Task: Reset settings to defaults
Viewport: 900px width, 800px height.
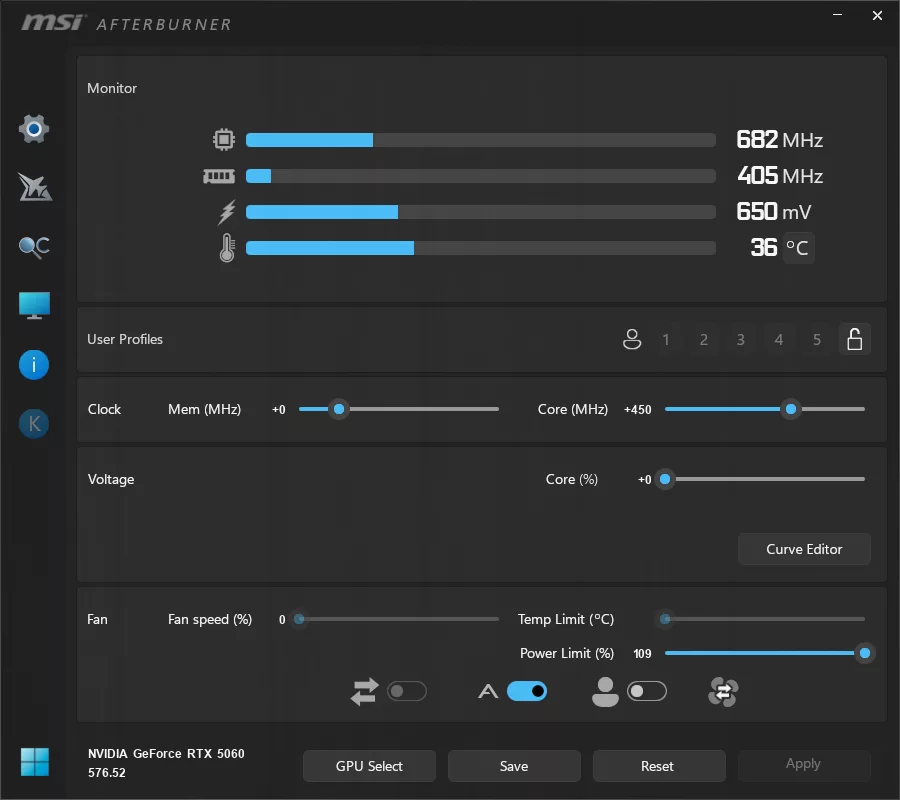Action: (659, 766)
